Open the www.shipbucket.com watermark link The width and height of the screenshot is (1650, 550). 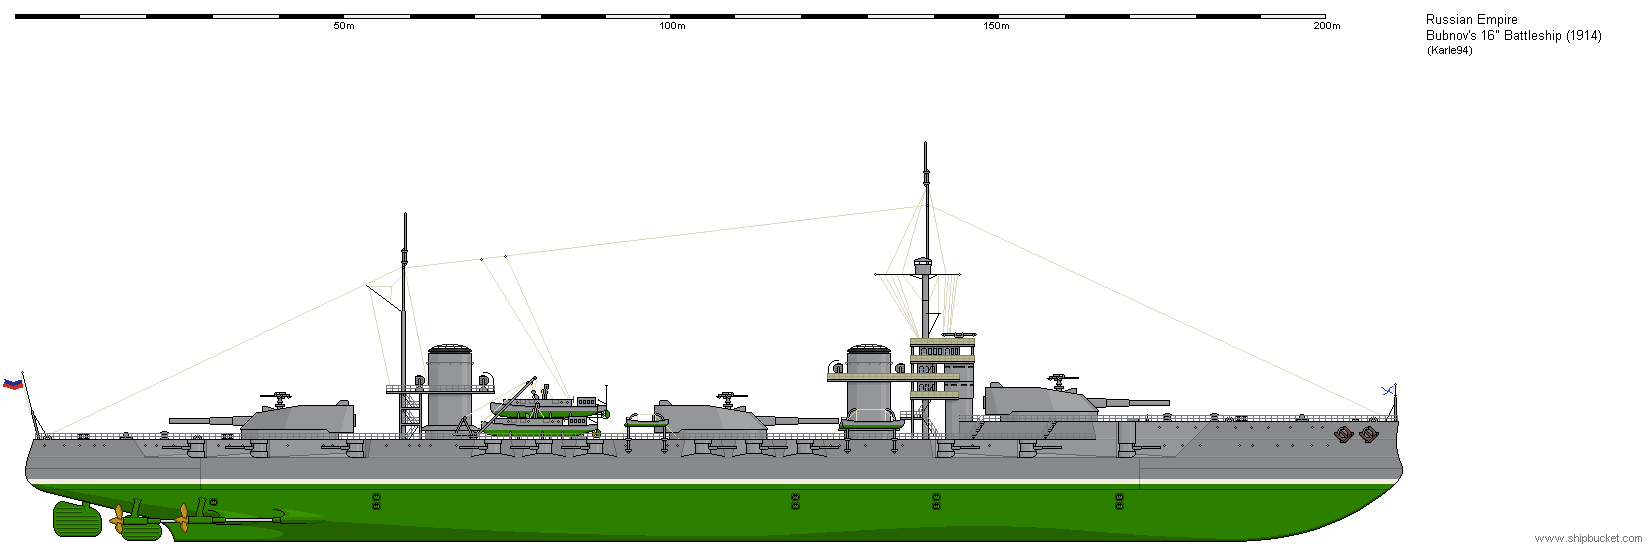(1590, 538)
